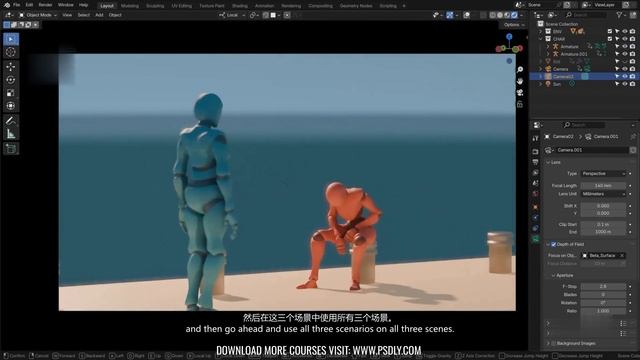Image resolution: width=640 pixels, height=360 pixels.
Task: Open Lens Unit Millimeters dropdown
Action: (x=603, y=194)
